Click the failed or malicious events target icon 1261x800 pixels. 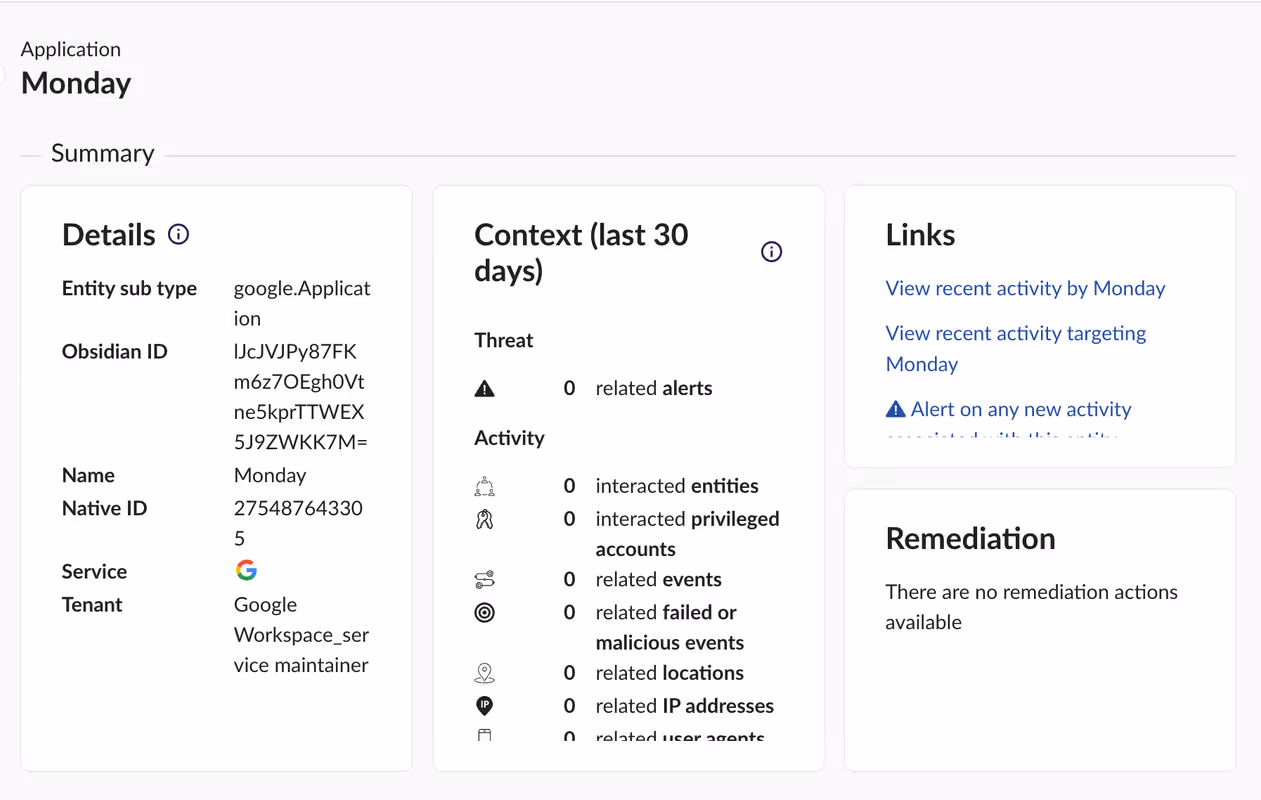coord(485,613)
